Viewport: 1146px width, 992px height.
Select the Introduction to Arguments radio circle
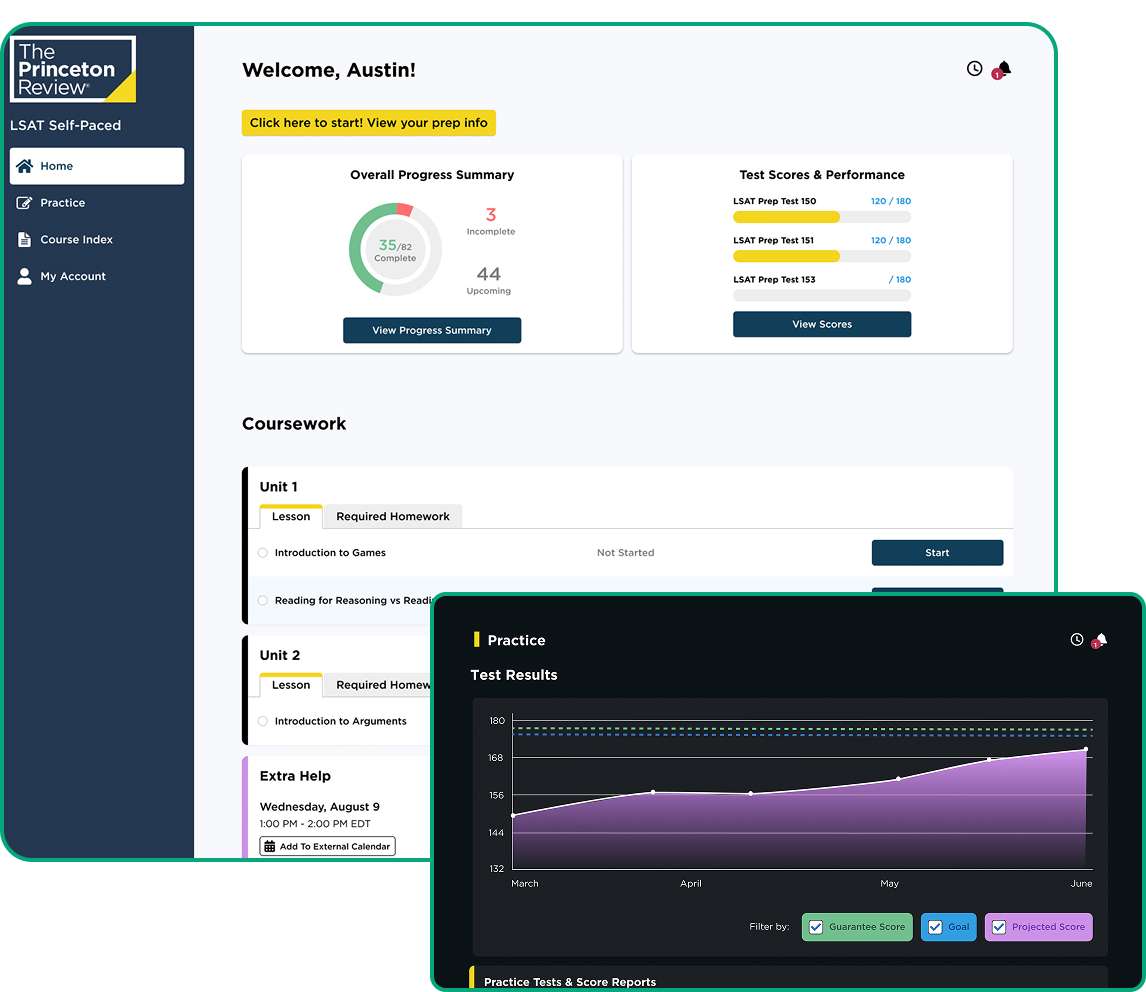click(263, 721)
